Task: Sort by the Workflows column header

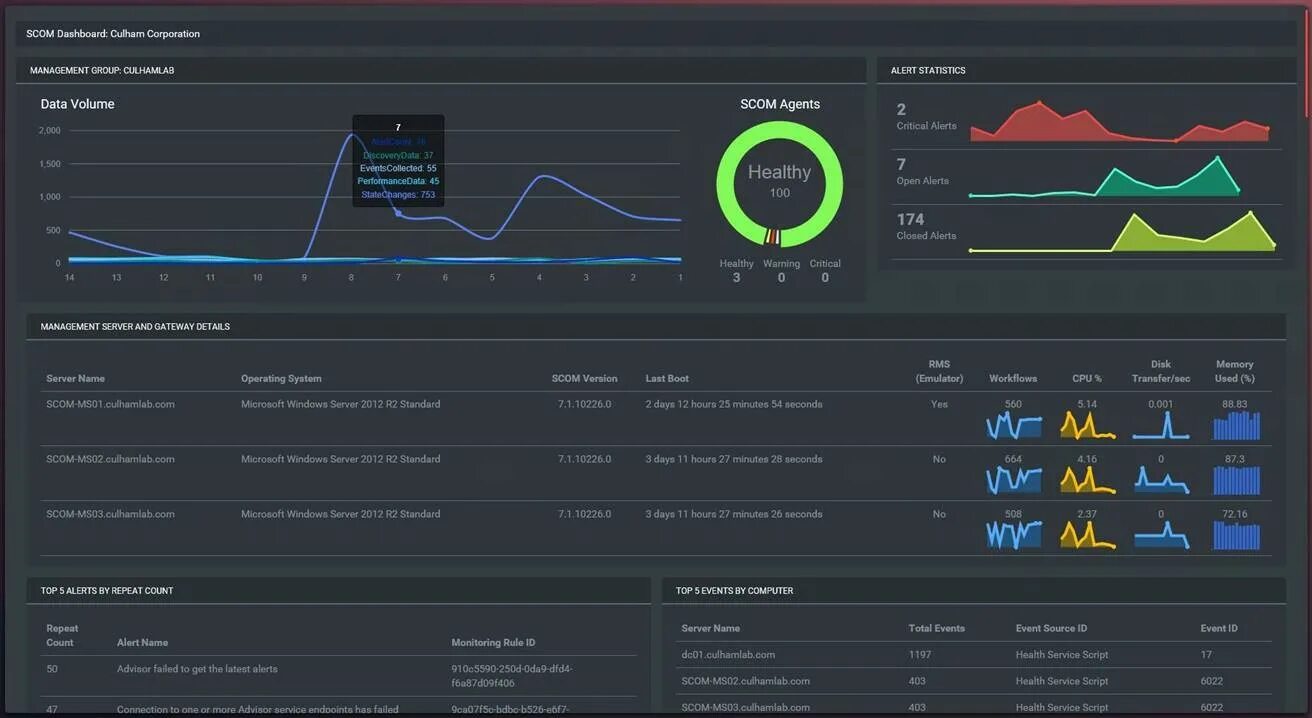Action: (x=1013, y=379)
